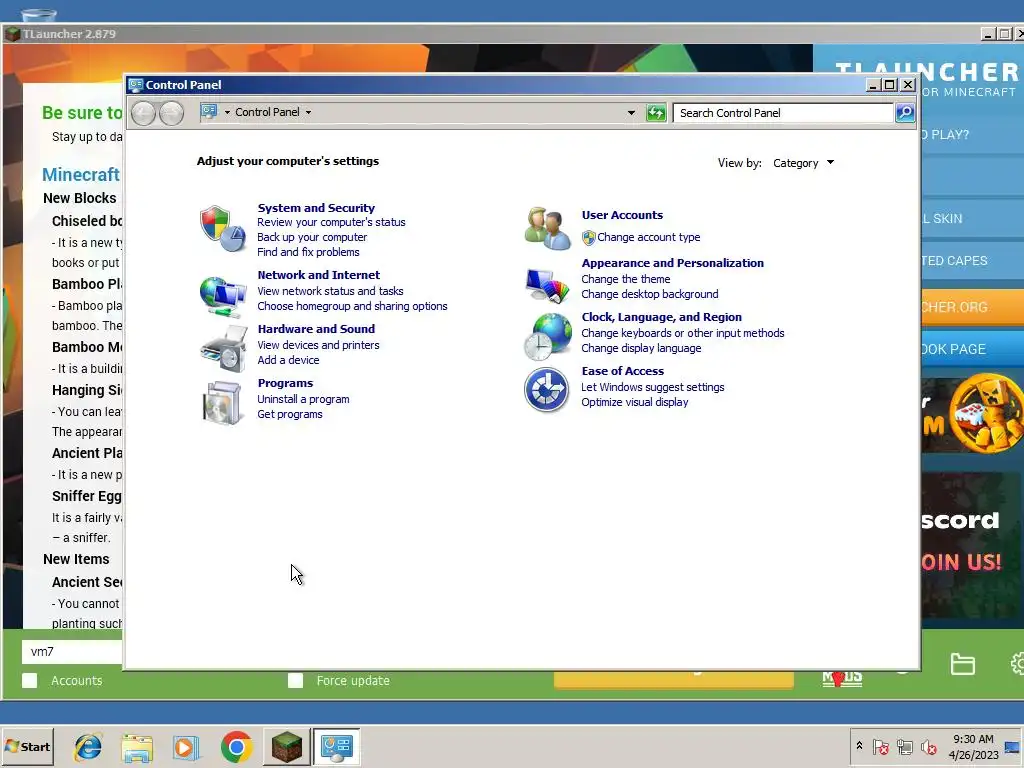Click the Forward navigation arrow button
The image size is (1024, 768).
(171, 113)
